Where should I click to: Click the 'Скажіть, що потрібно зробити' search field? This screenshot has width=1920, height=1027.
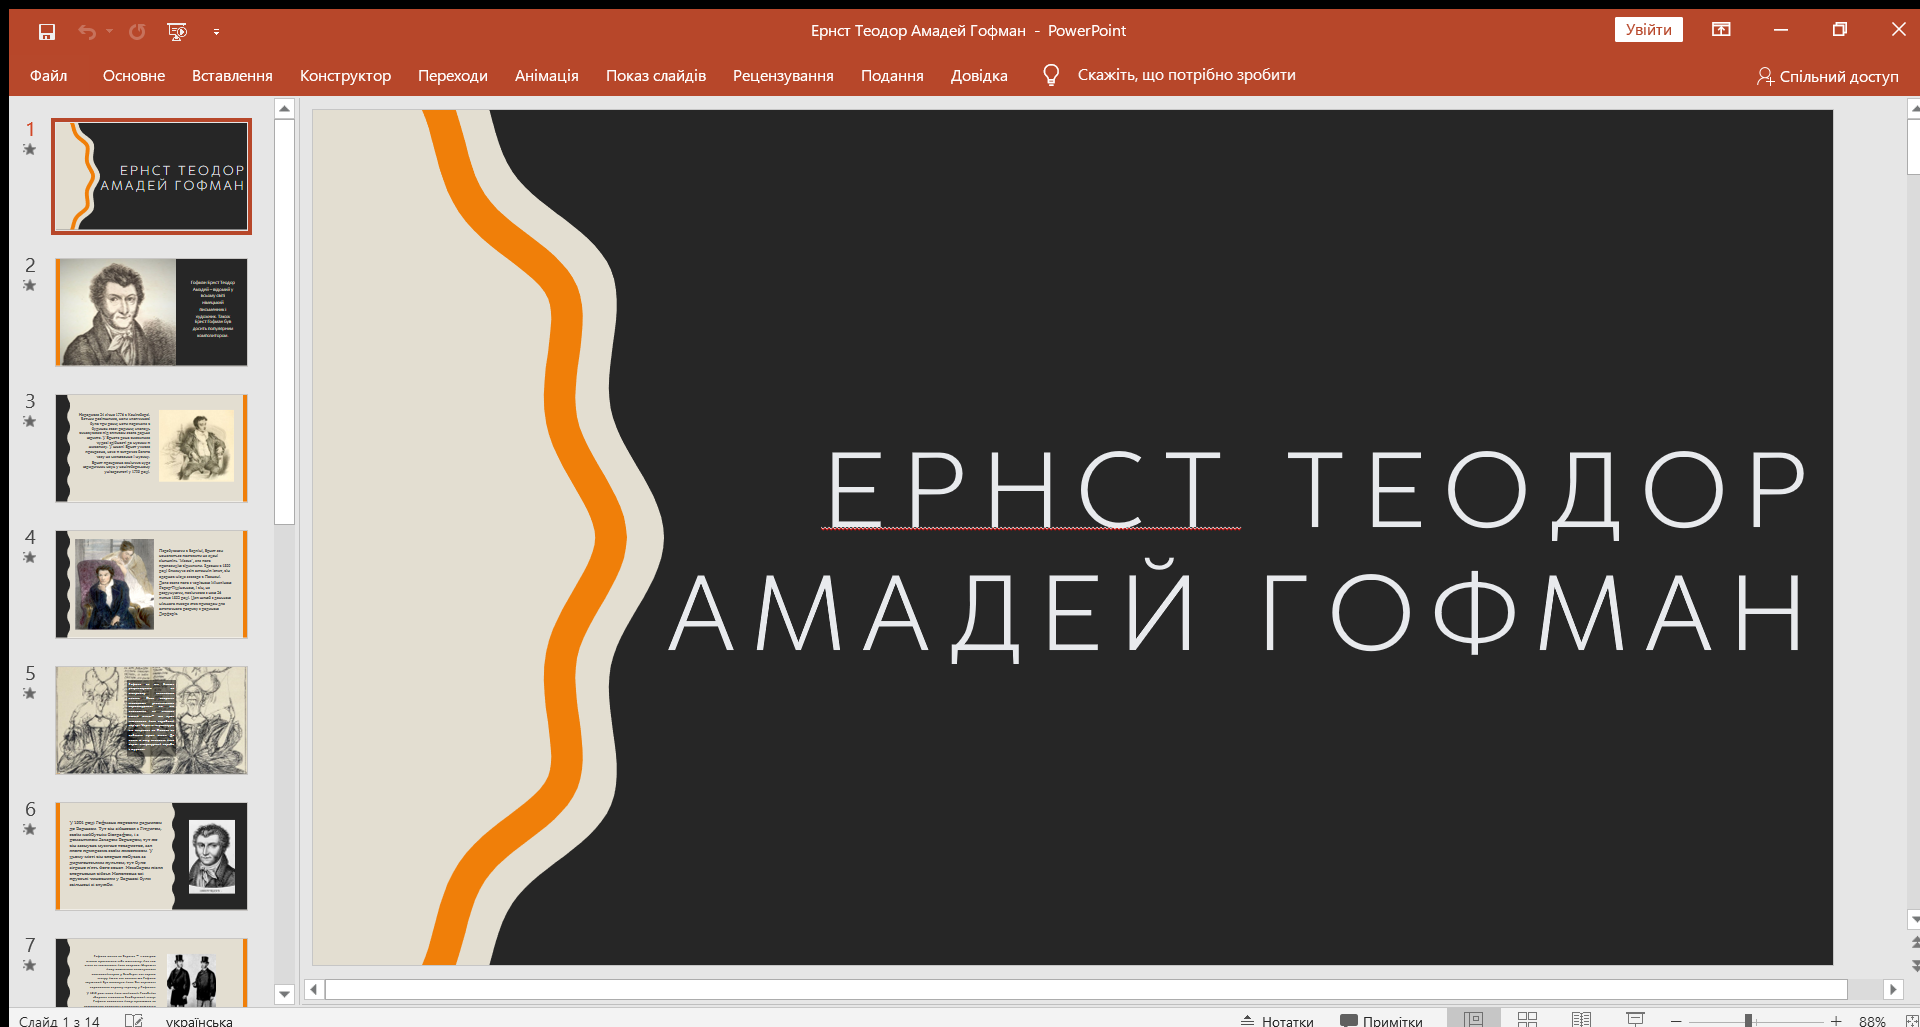1186,75
